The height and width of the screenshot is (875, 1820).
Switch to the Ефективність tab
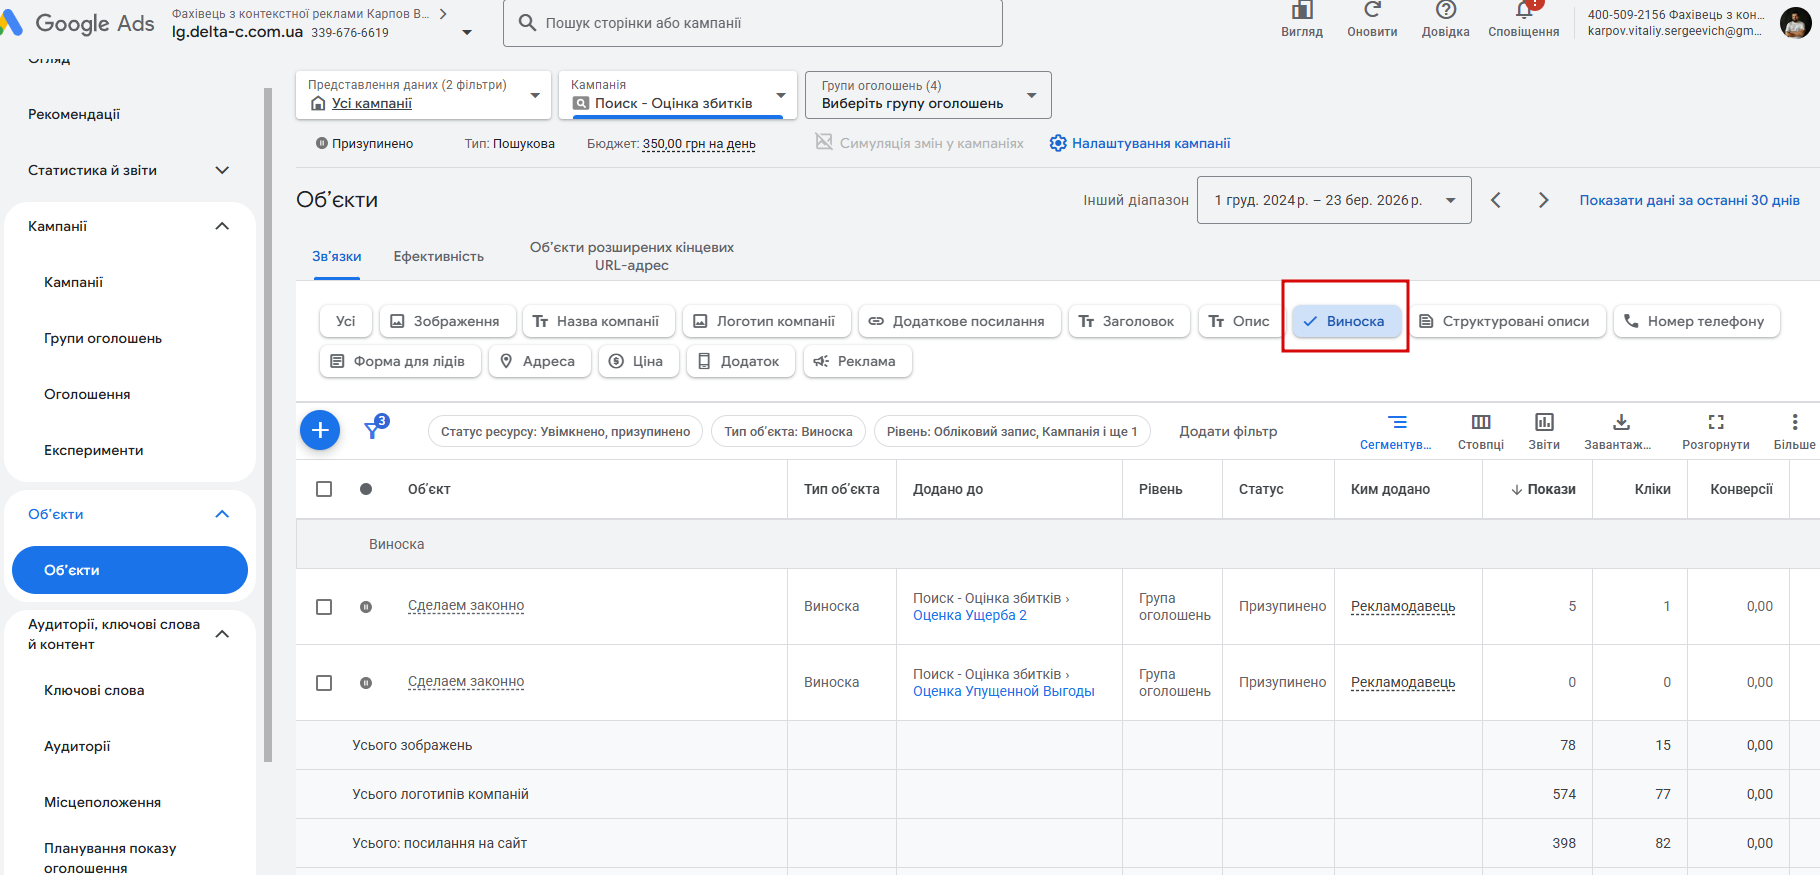pyautogui.click(x=438, y=257)
